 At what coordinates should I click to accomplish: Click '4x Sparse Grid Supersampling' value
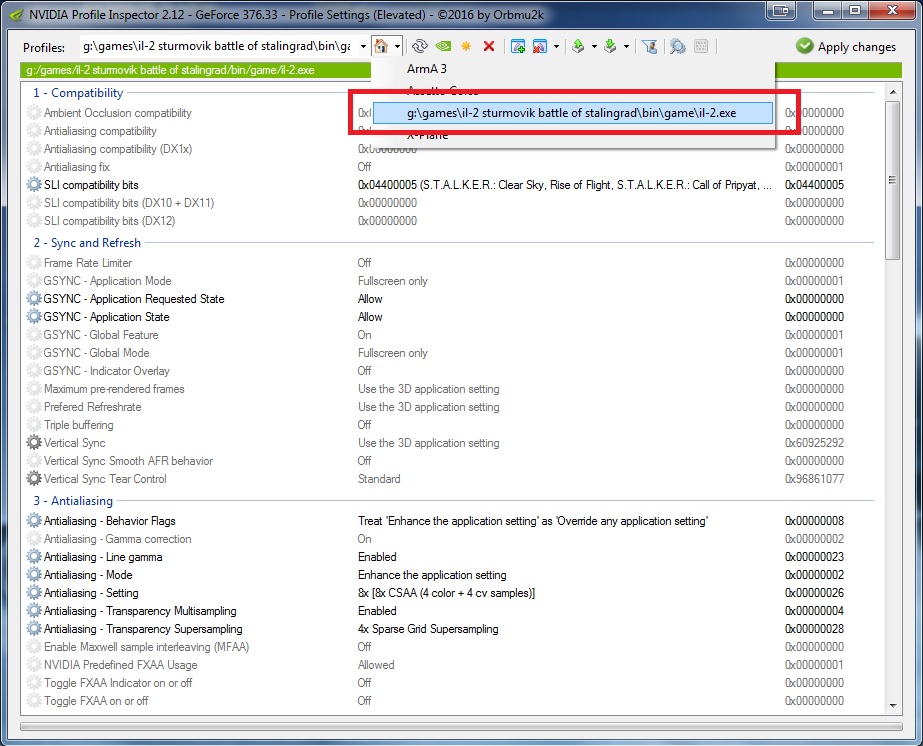coord(428,629)
